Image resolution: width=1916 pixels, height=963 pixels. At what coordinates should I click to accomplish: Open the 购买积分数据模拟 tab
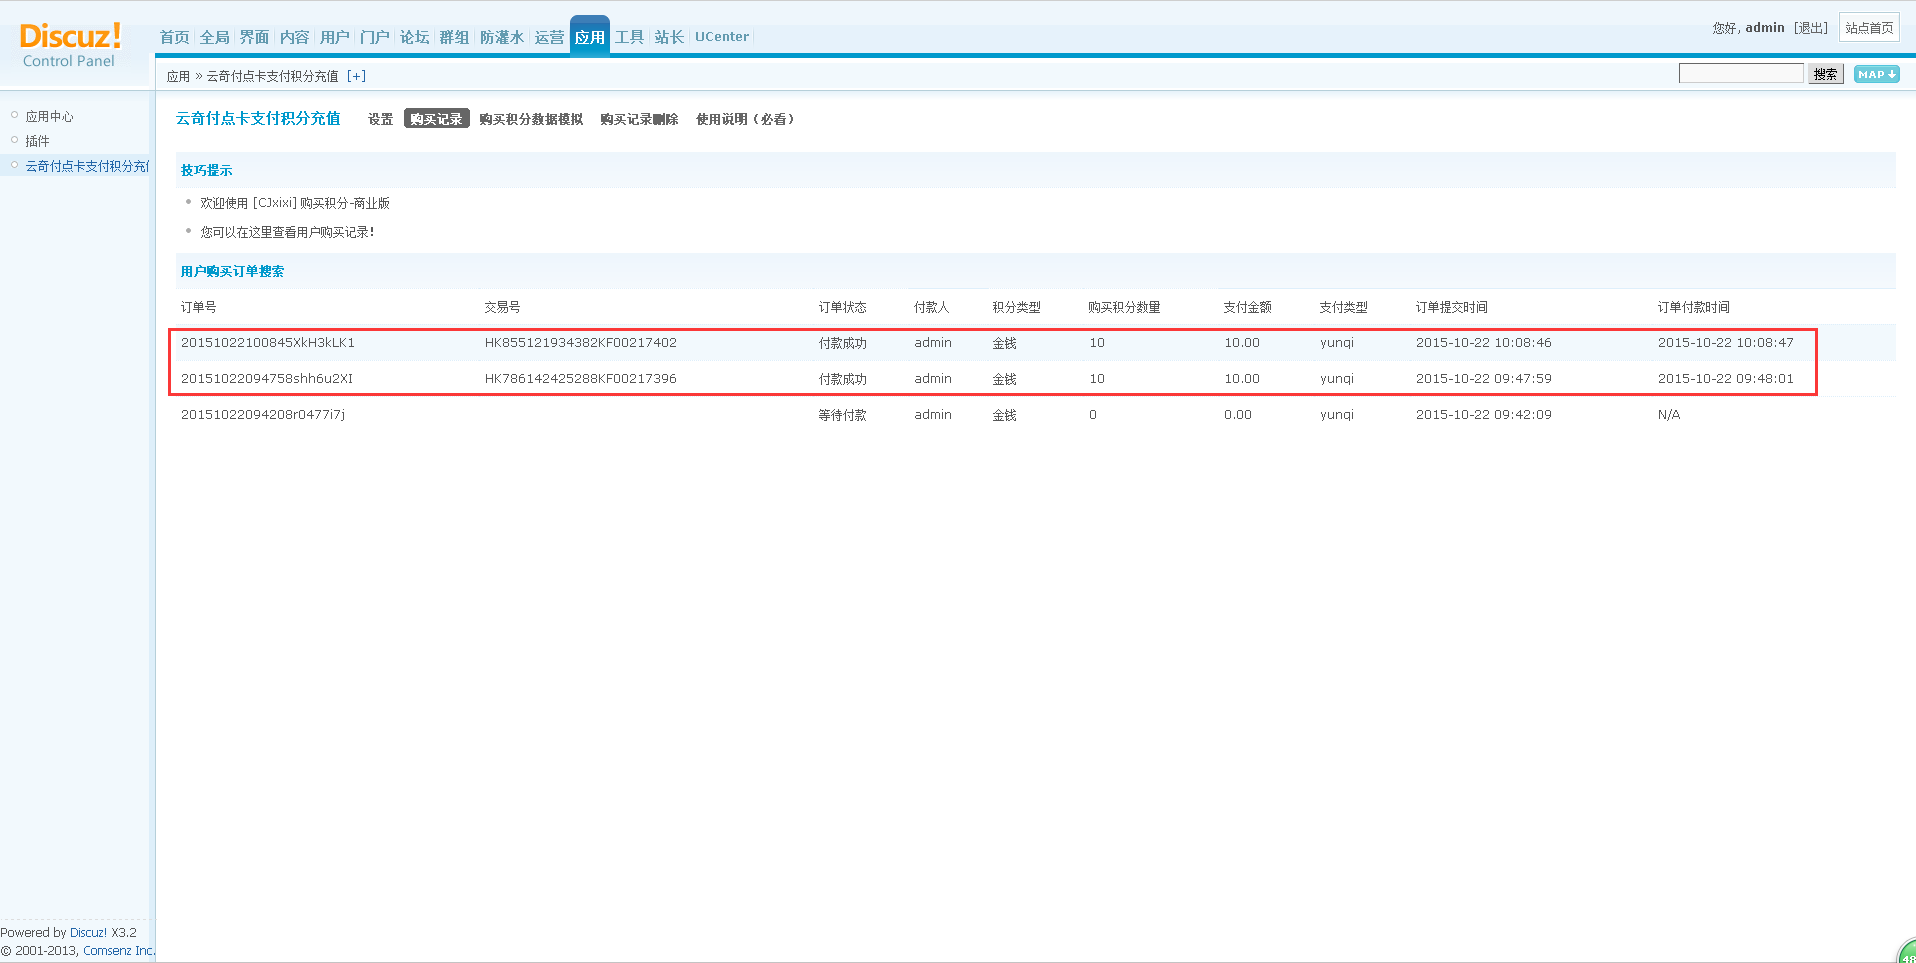pos(530,119)
